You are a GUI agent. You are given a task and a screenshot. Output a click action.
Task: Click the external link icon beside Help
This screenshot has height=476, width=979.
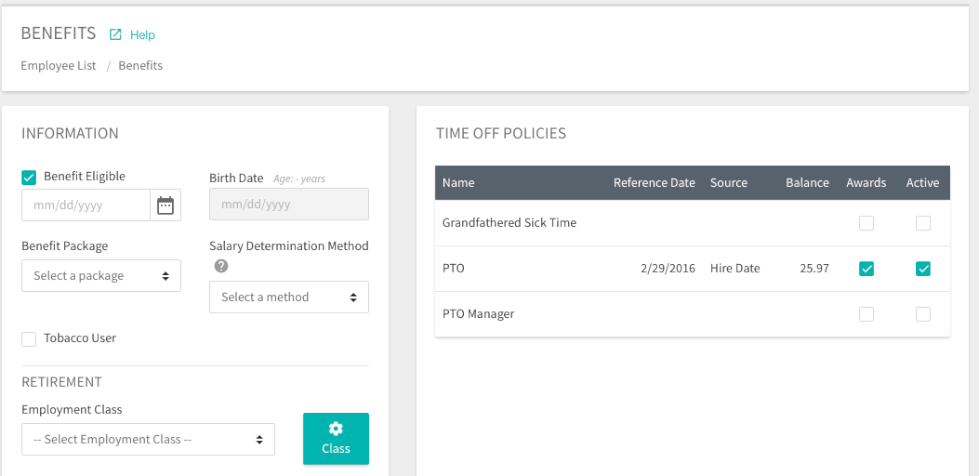(x=115, y=35)
